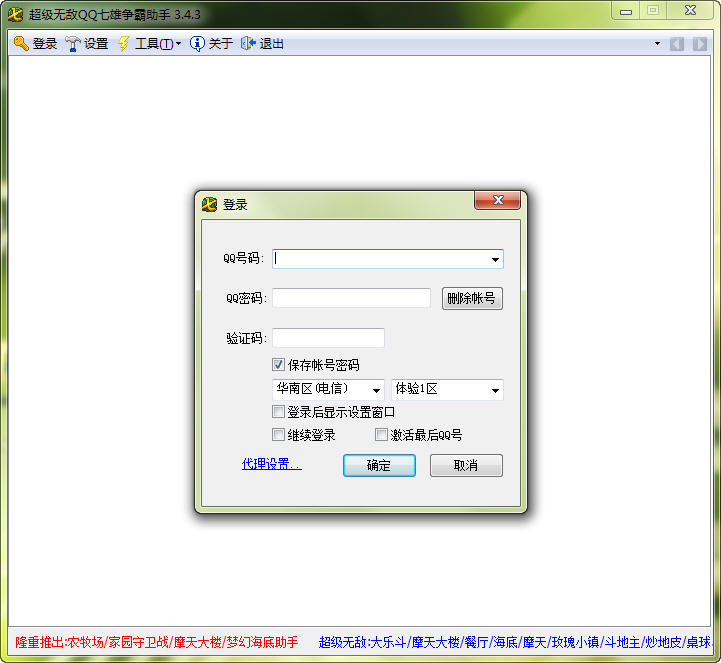This screenshot has height=663, width=721.
Task: Click the QQ密码 input field
Action: tap(351, 298)
